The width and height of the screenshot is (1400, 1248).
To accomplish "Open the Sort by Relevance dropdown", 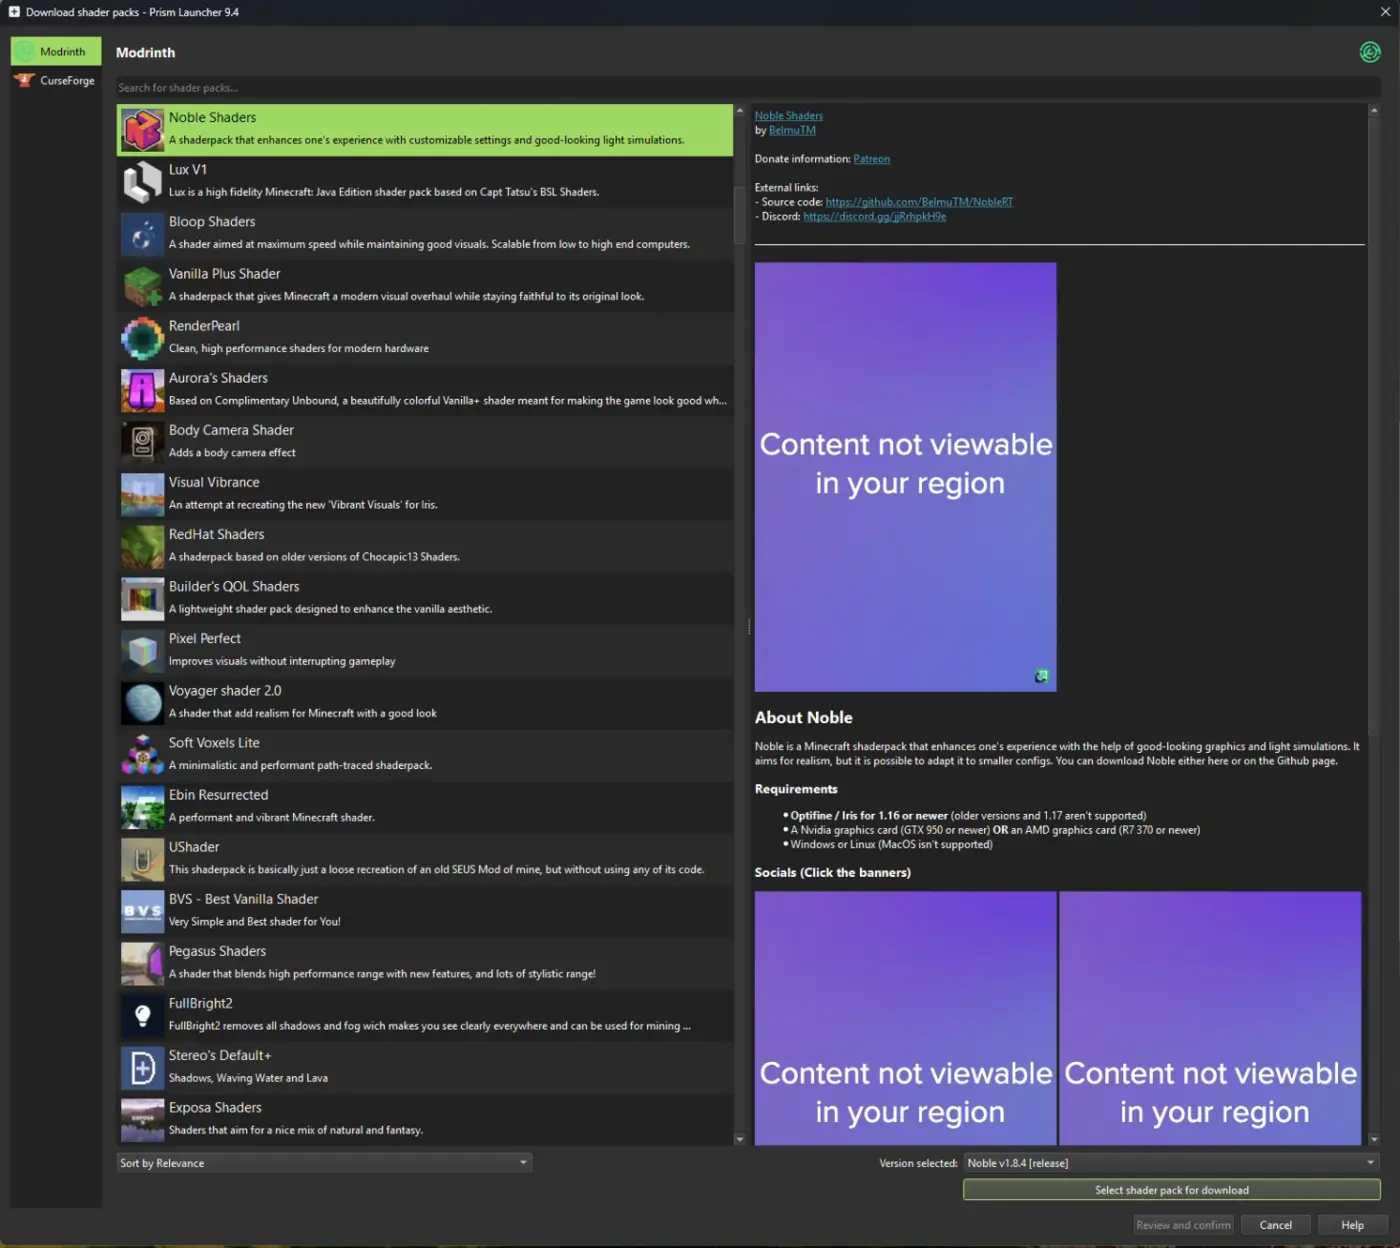I will pos(323,1162).
